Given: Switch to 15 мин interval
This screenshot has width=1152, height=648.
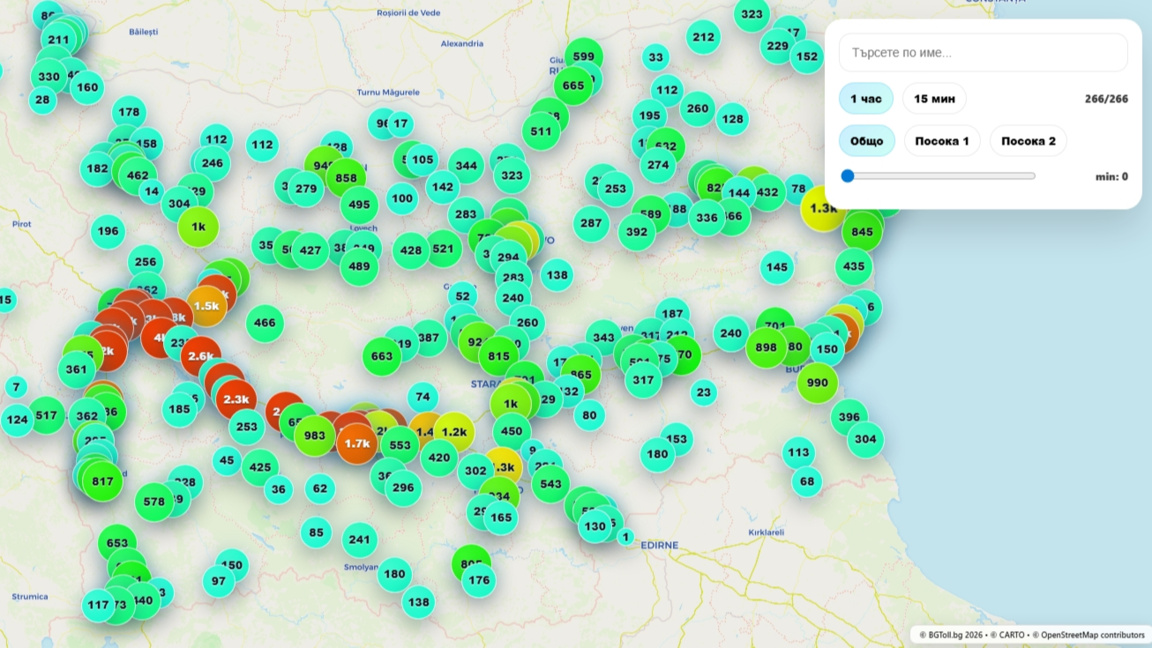Looking at the screenshot, I should [x=934, y=99].
